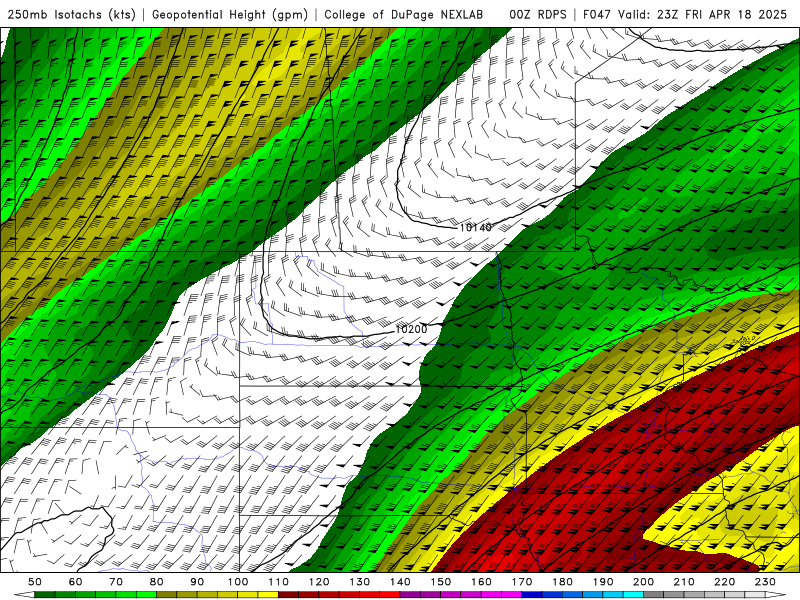This screenshot has width=800, height=600.
Task: Click the 220 label on the color scale
Action: (724, 582)
